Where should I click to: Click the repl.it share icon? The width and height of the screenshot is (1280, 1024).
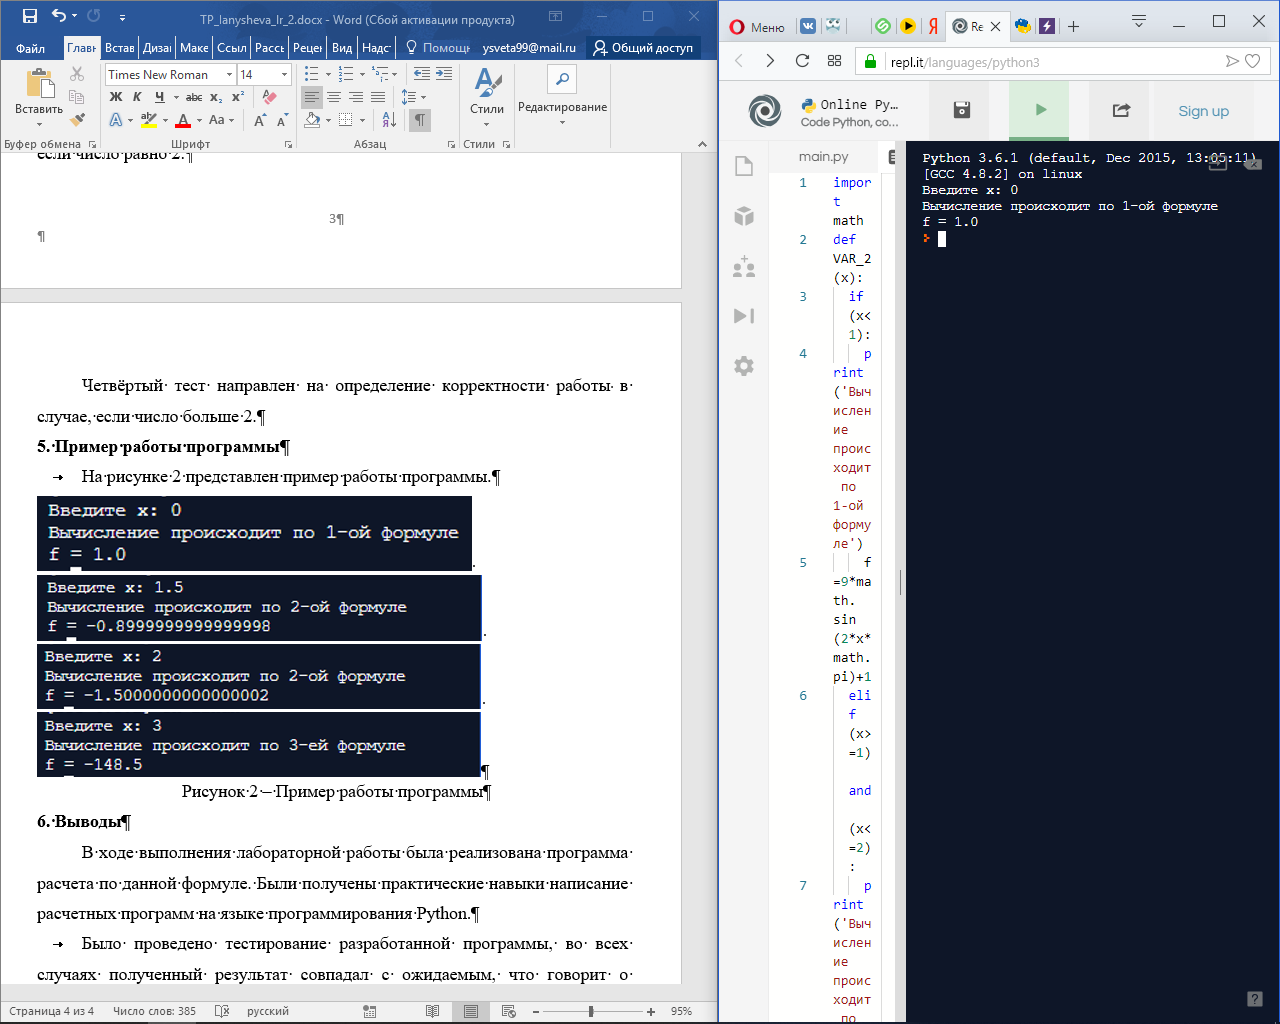pyautogui.click(x=1121, y=110)
